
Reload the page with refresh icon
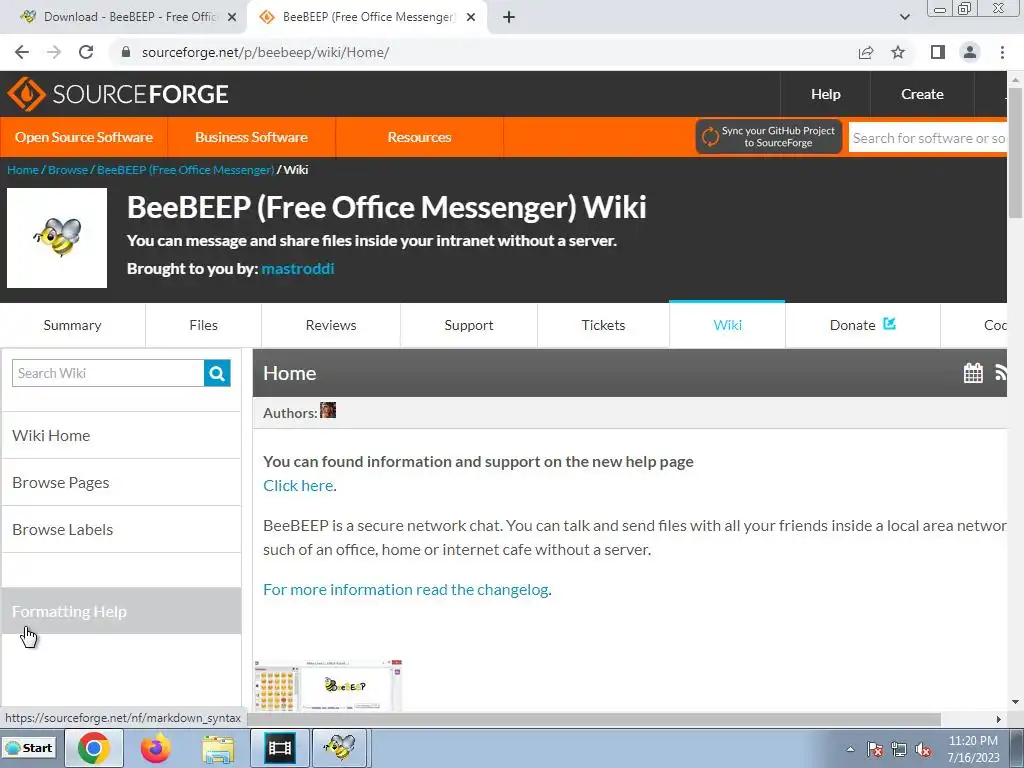[x=86, y=52]
